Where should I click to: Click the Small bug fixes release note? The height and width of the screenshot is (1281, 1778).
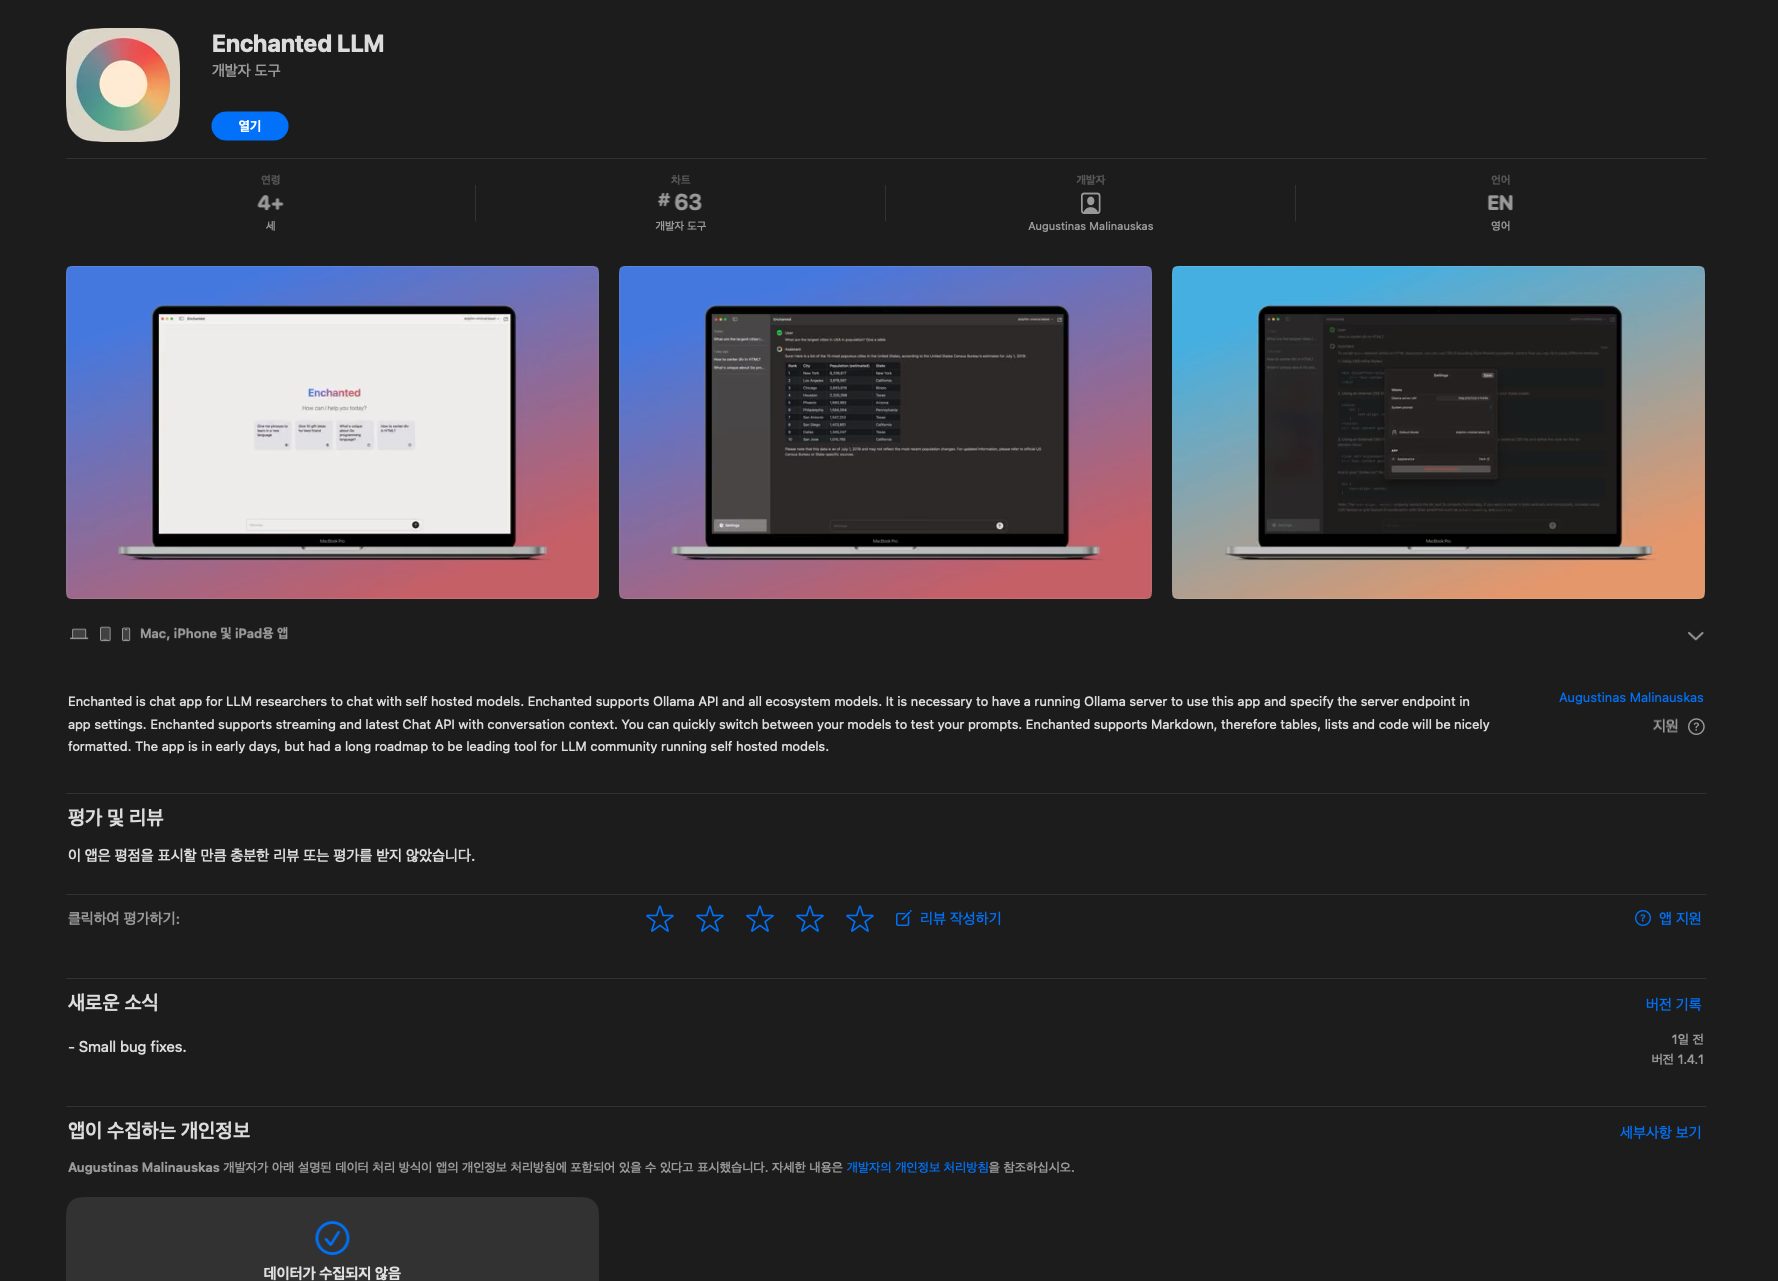click(127, 1047)
